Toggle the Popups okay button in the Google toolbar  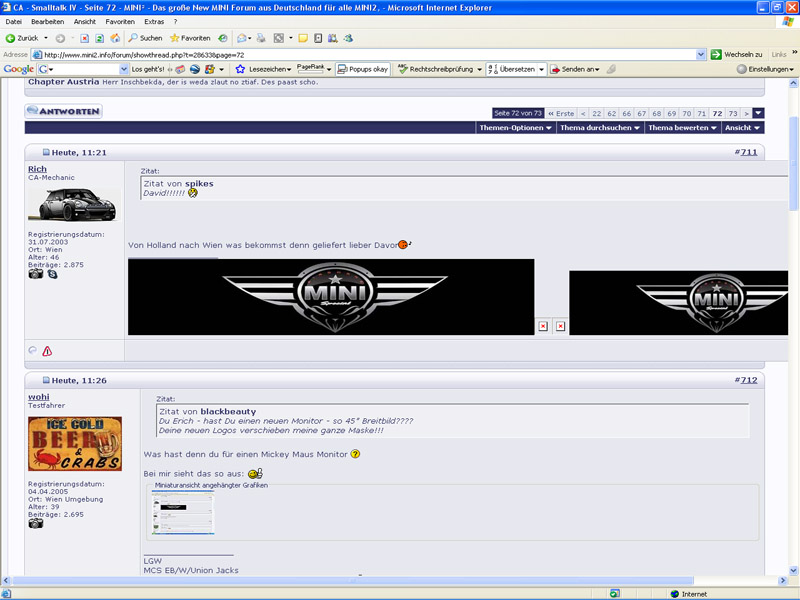(363, 69)
